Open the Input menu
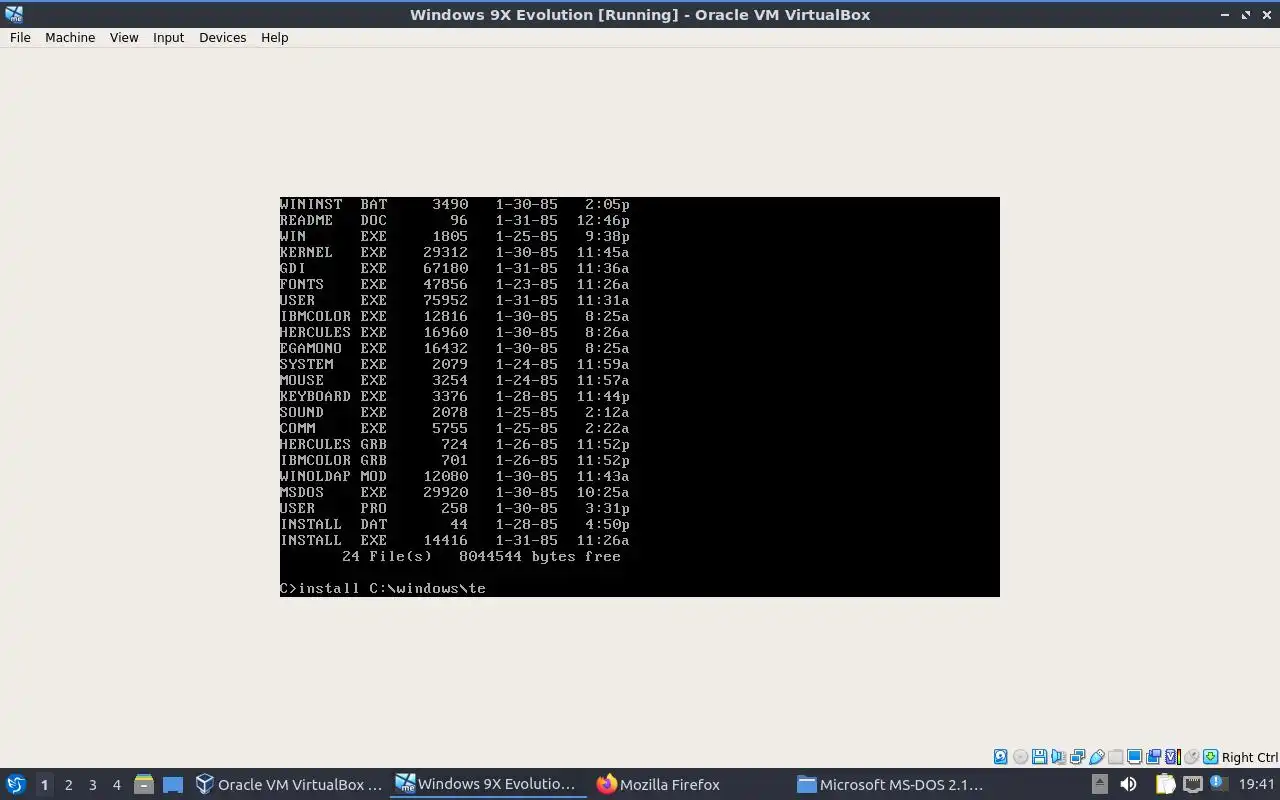This screenshot has height=800, width=1280. coord(168,37)
